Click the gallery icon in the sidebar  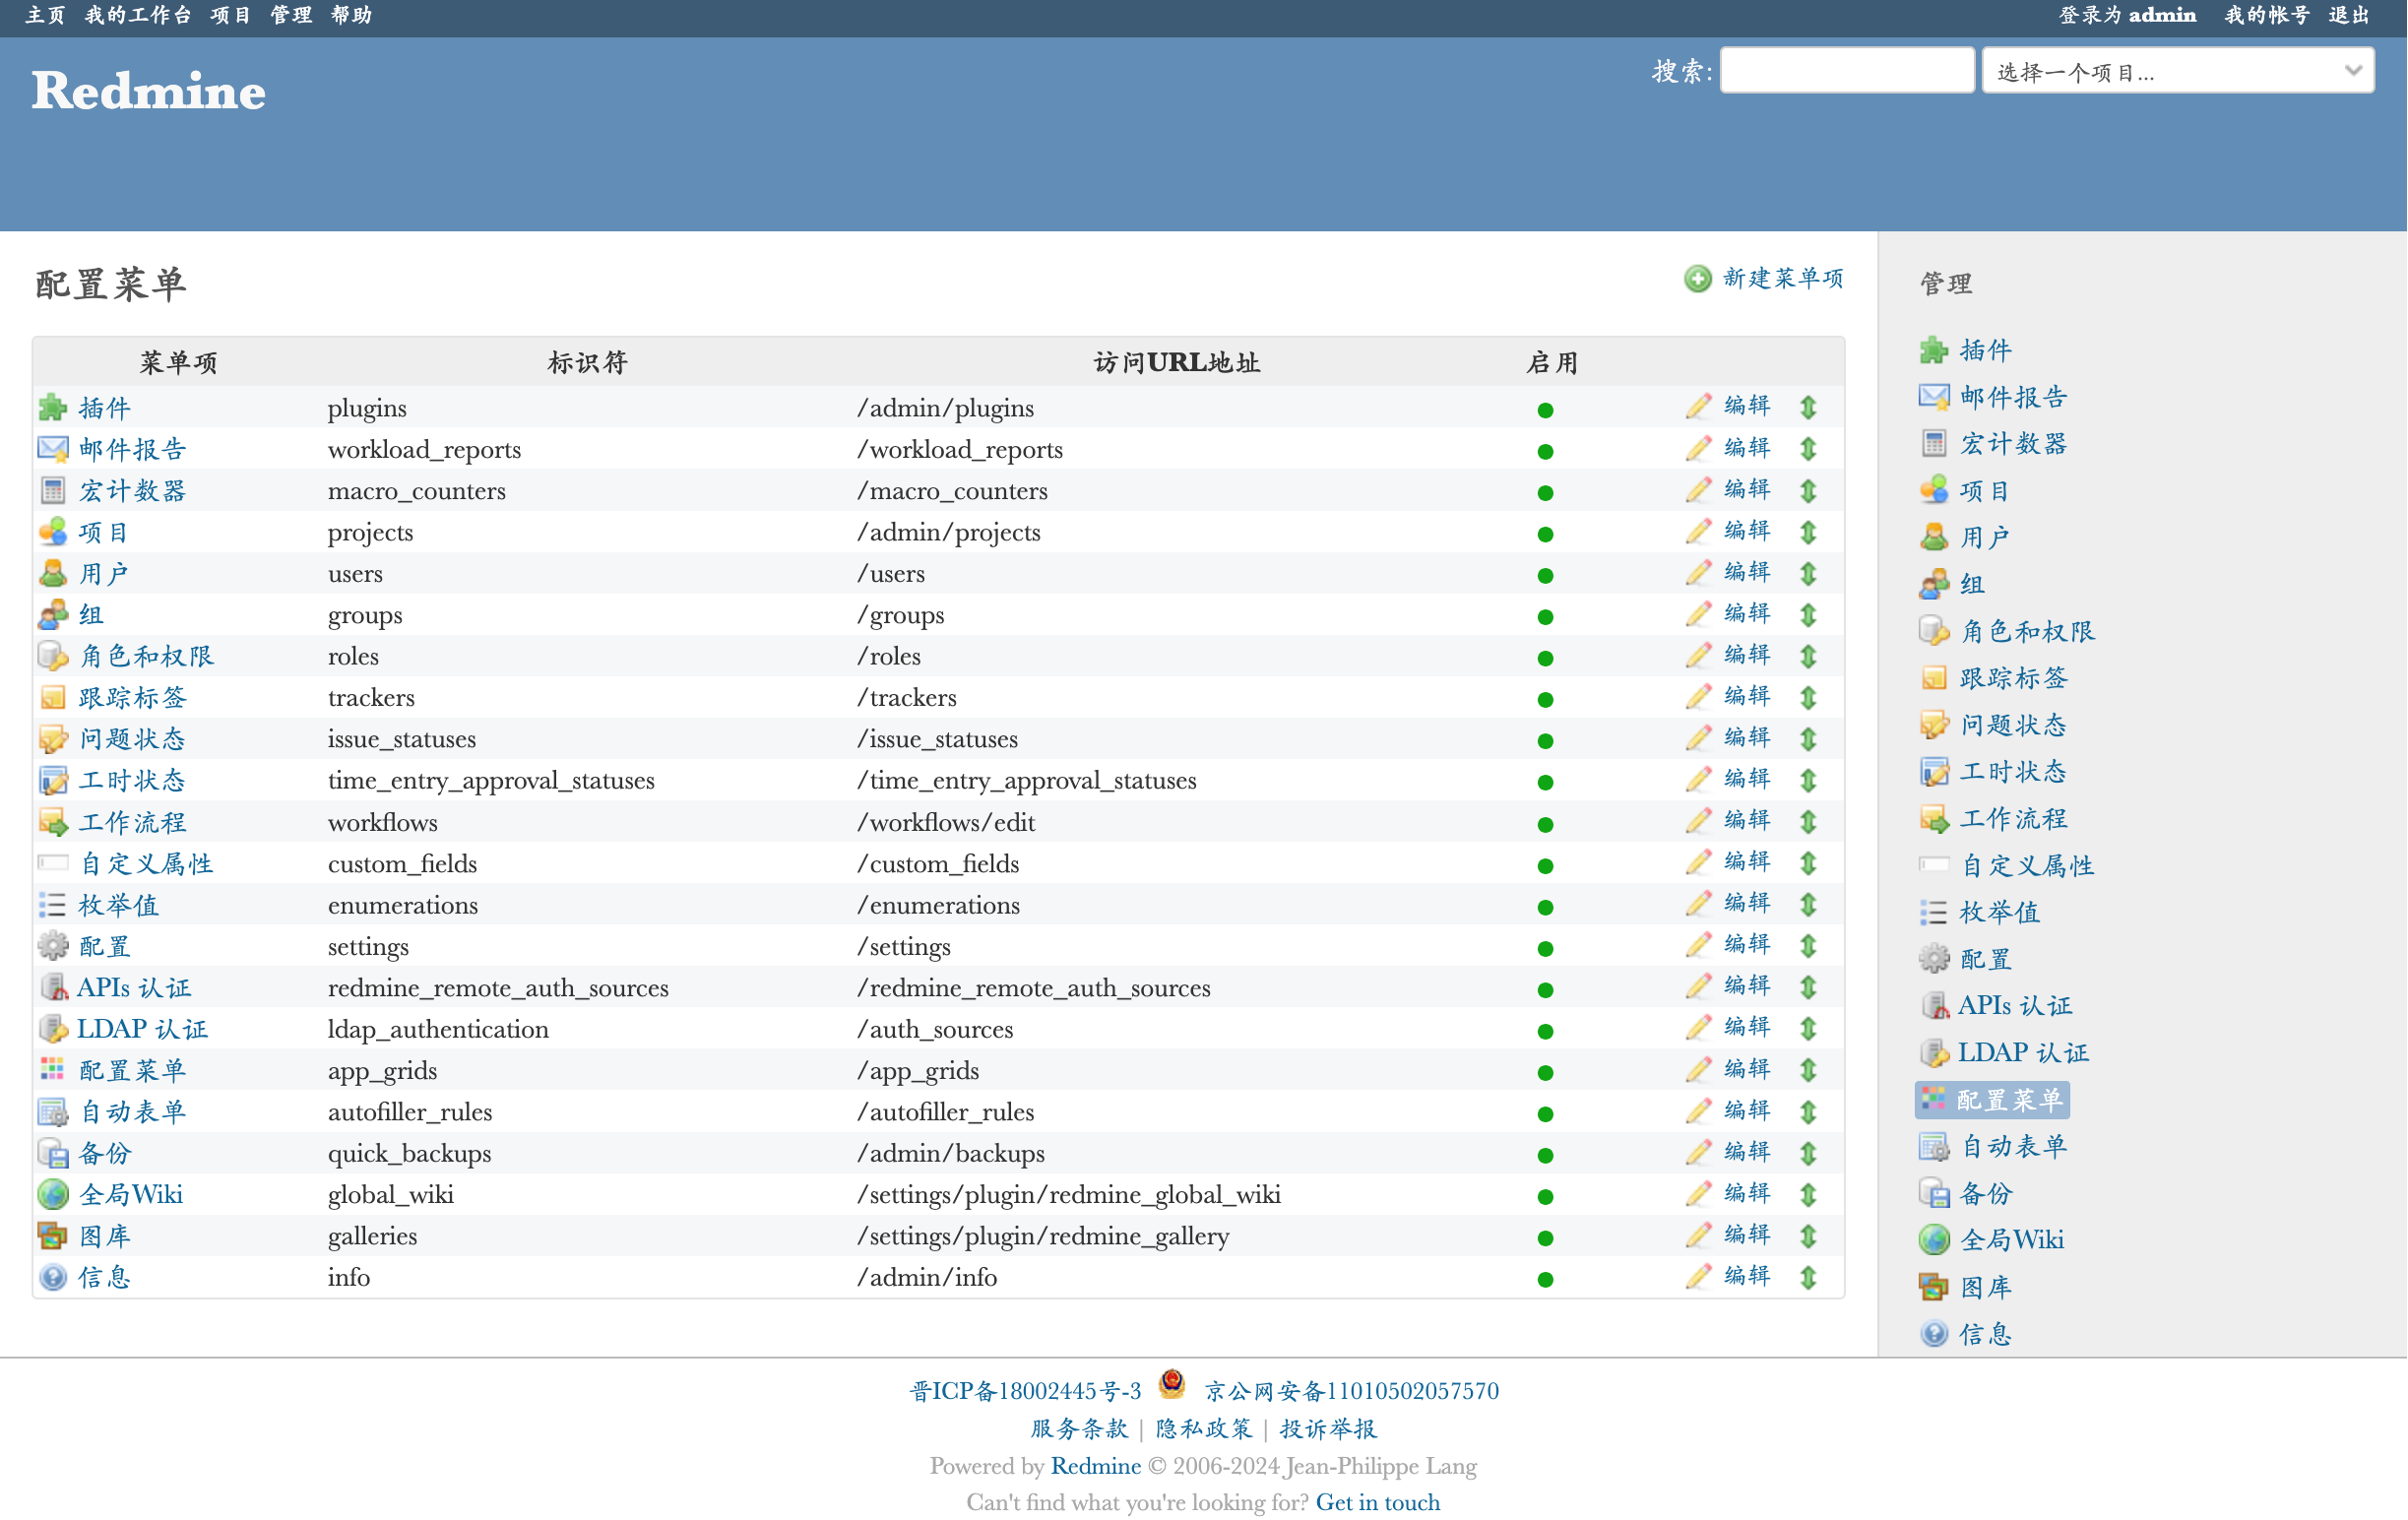pos(1933,1287)
